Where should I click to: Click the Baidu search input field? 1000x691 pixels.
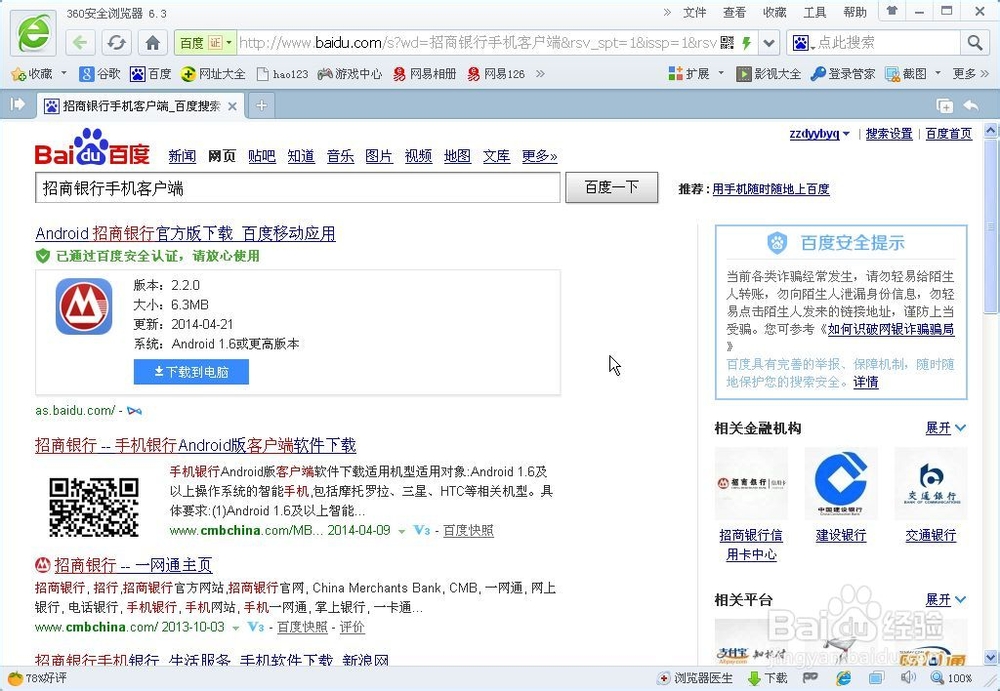(x=298, y=188)
